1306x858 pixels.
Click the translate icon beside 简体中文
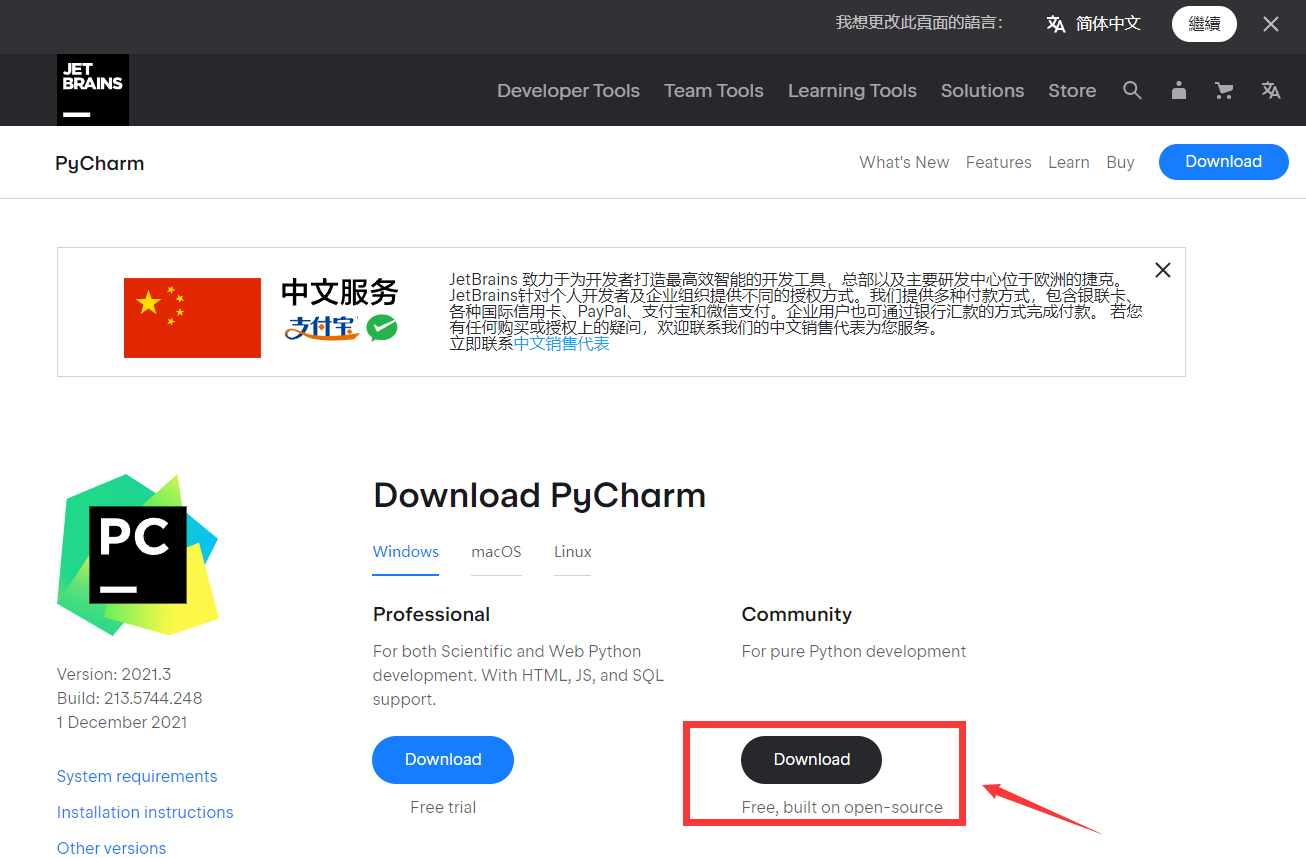coord(1056,24)
